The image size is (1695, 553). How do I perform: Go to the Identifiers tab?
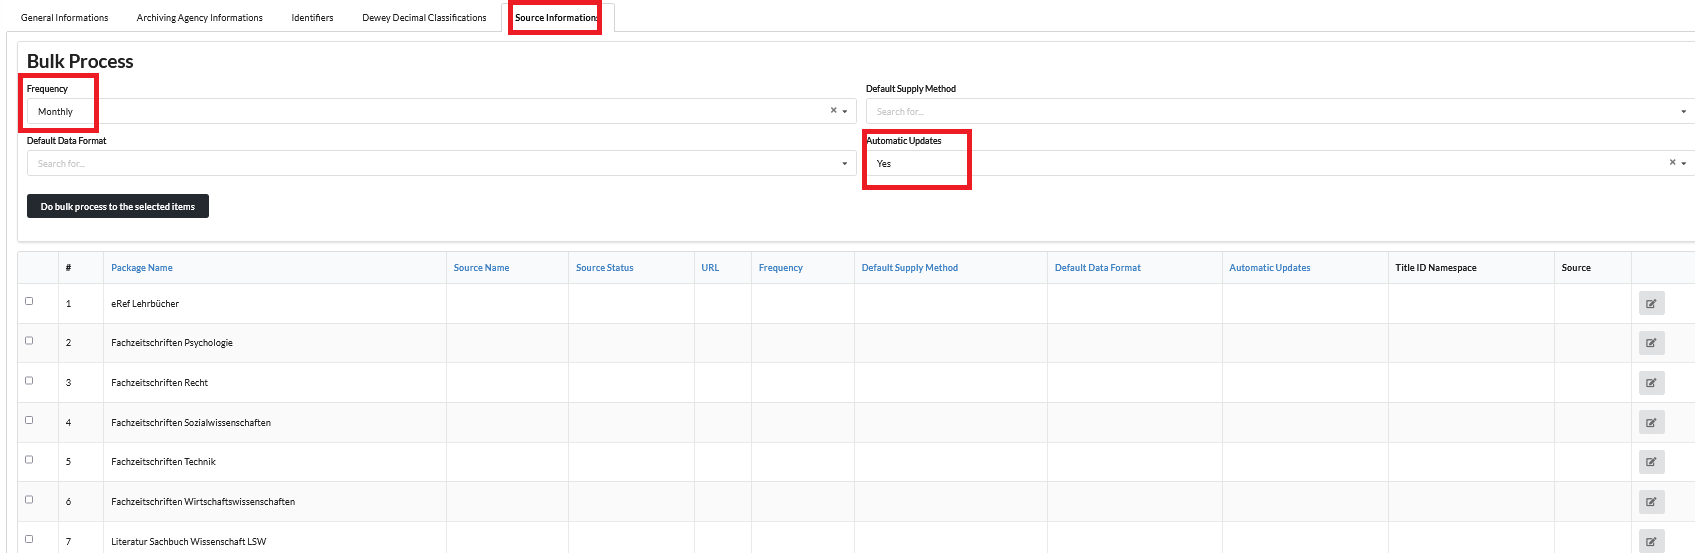click(x=312, y=18)
